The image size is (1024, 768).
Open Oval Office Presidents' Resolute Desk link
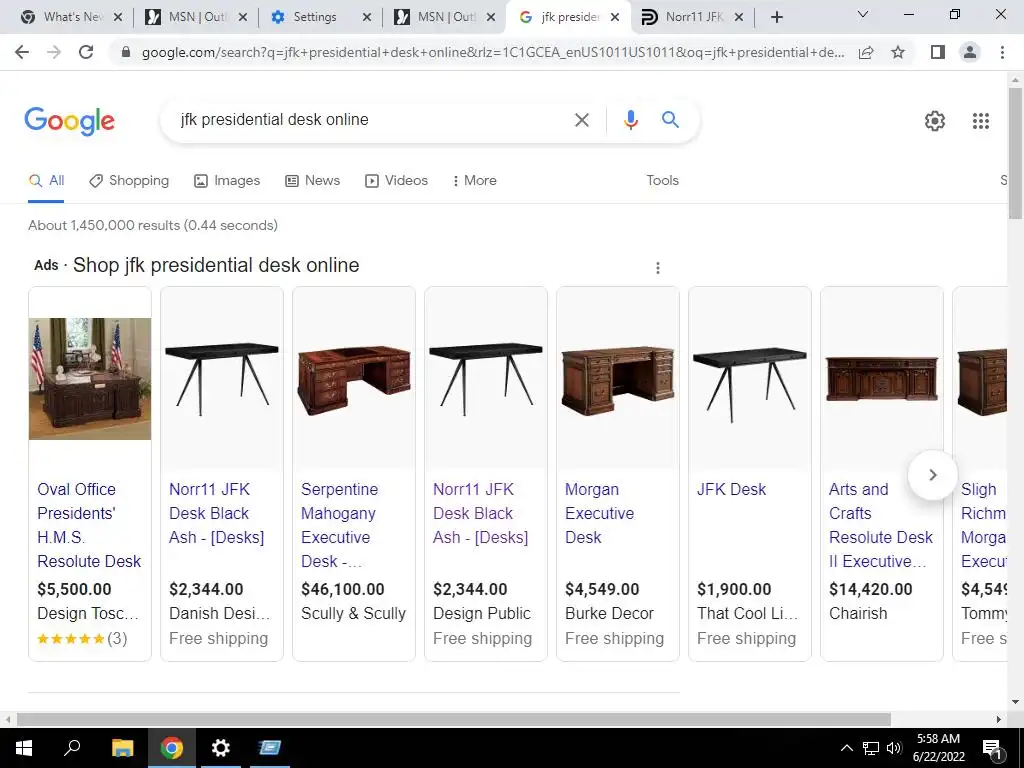89,525
